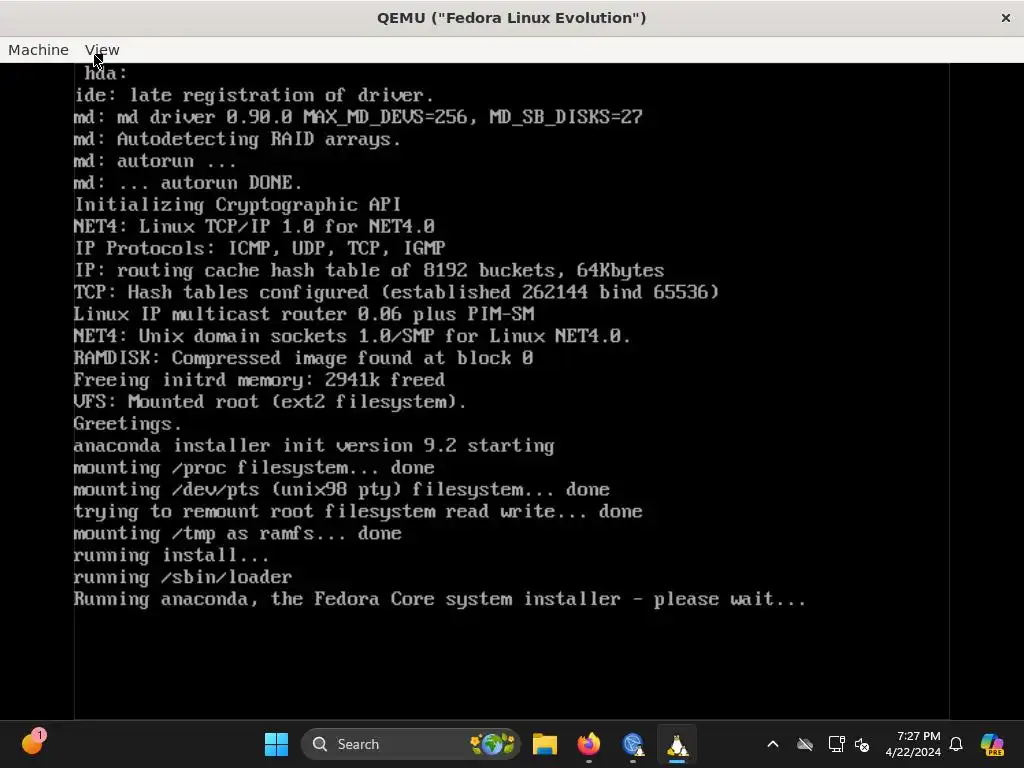Click the QEMU title bar text
The image size is (1024, 768).
[x=511, y=18]
